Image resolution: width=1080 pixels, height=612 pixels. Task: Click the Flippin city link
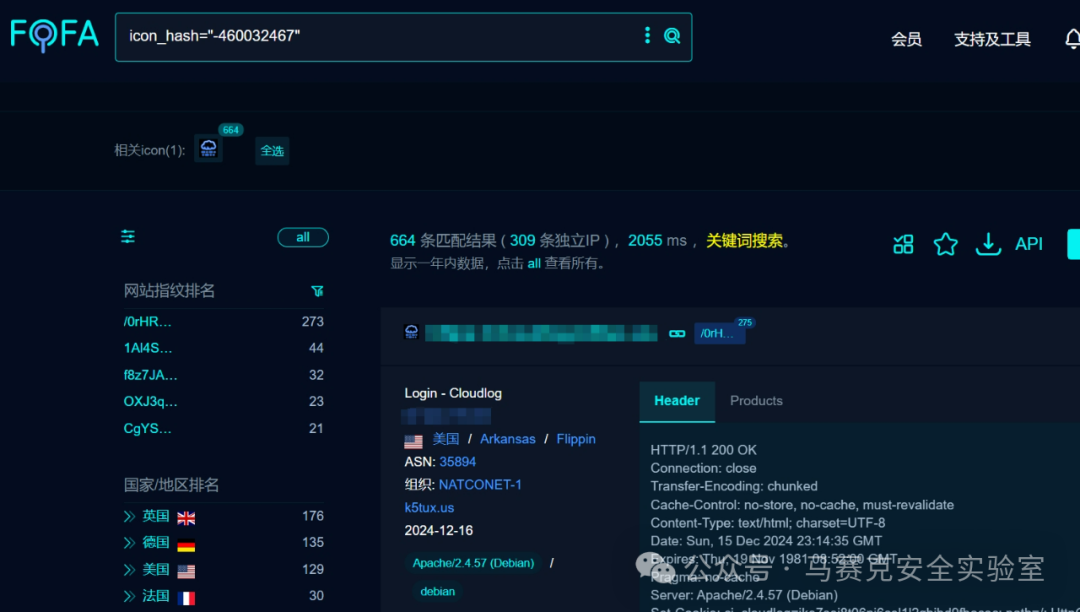(x=576, y=439)
